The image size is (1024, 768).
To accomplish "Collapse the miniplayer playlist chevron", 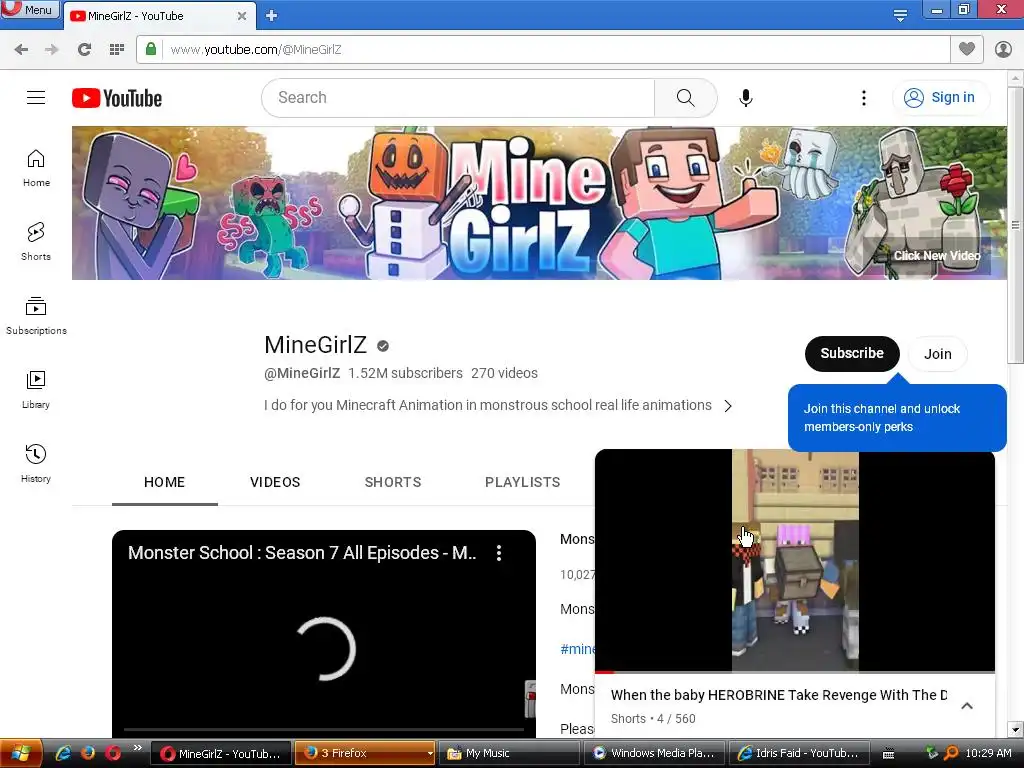I will (967, 706).
